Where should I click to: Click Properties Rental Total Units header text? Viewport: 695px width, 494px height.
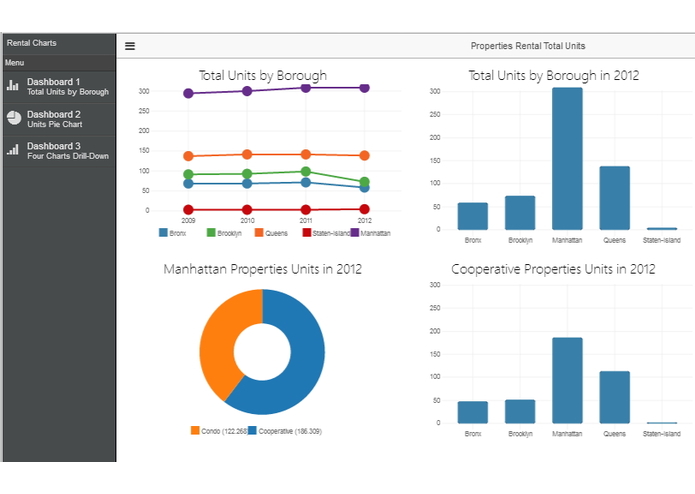527,46
